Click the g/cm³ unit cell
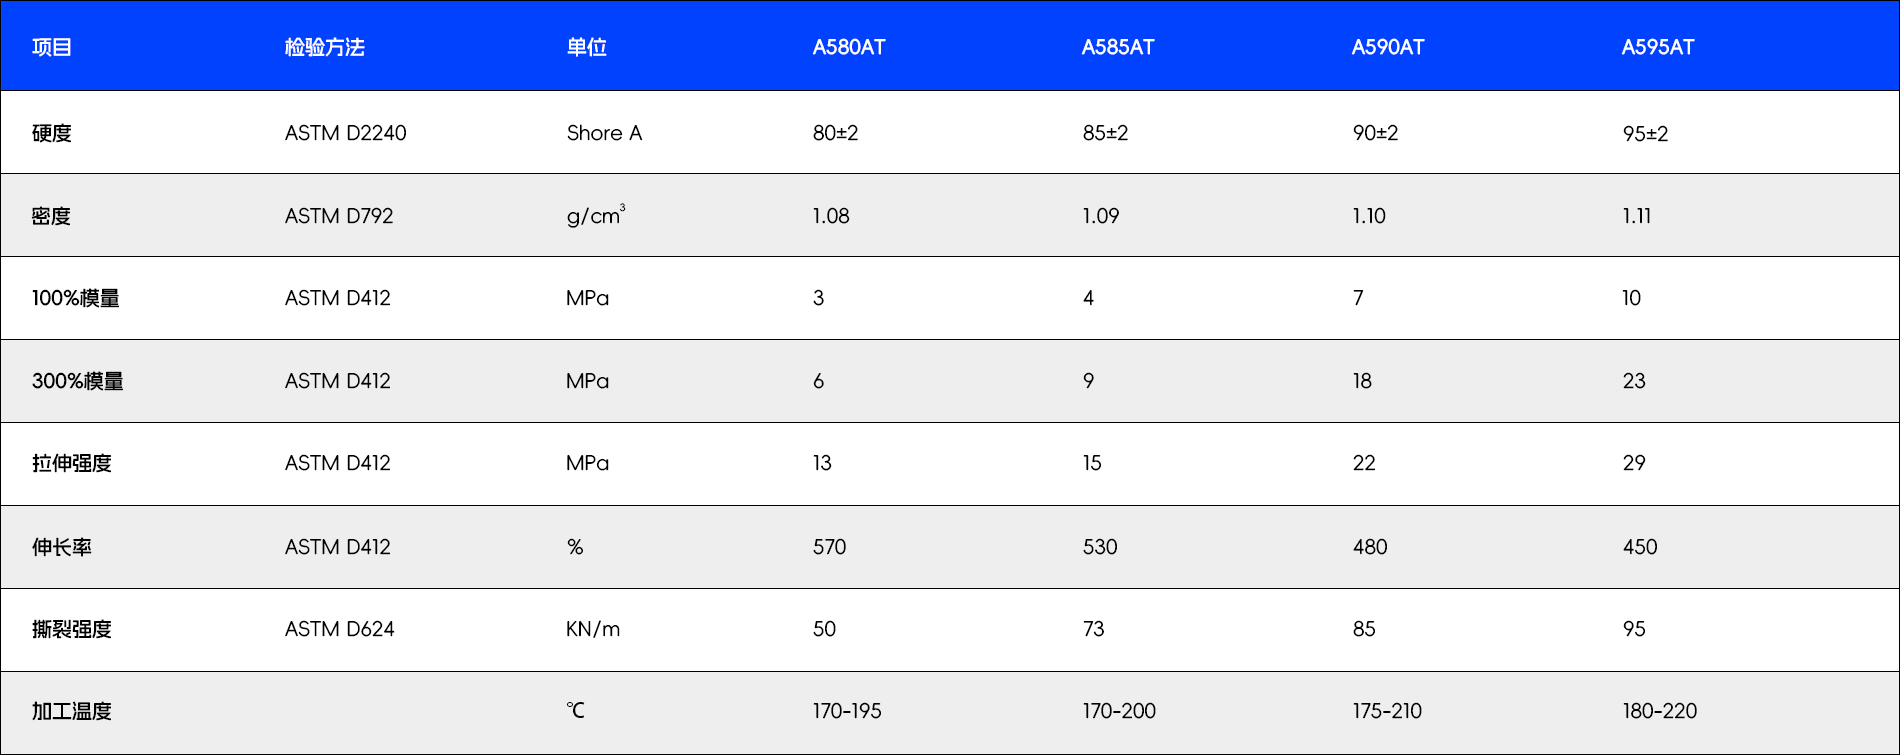1900x755 pixels. click(x=595, y=216)
